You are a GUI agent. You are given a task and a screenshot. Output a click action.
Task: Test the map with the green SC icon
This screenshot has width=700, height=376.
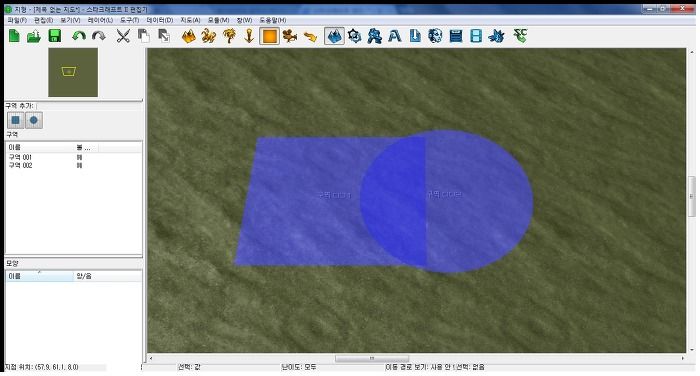tap(521, 35)
